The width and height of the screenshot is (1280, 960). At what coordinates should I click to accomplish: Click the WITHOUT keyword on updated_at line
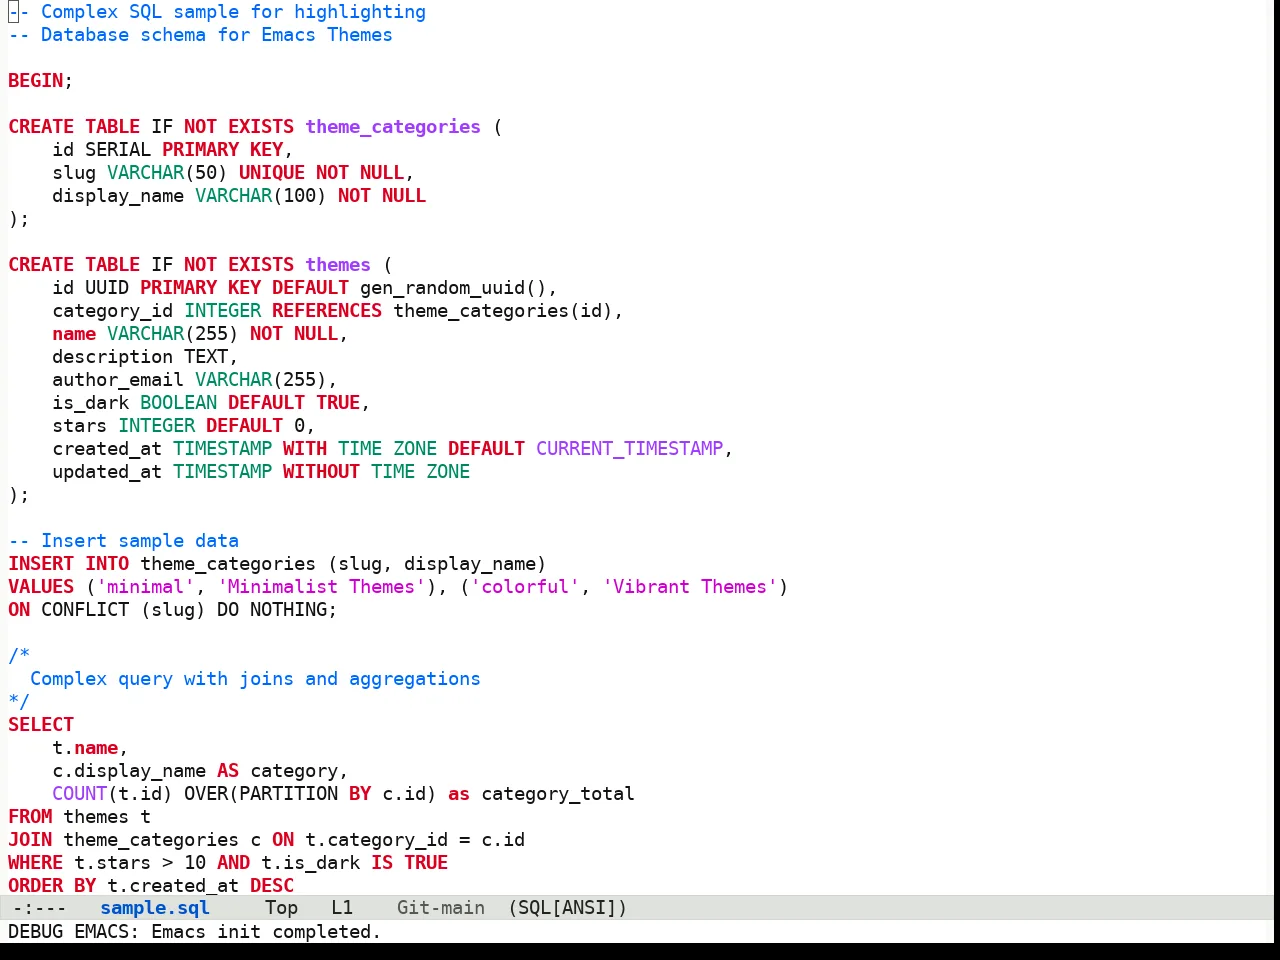[321, 472]
